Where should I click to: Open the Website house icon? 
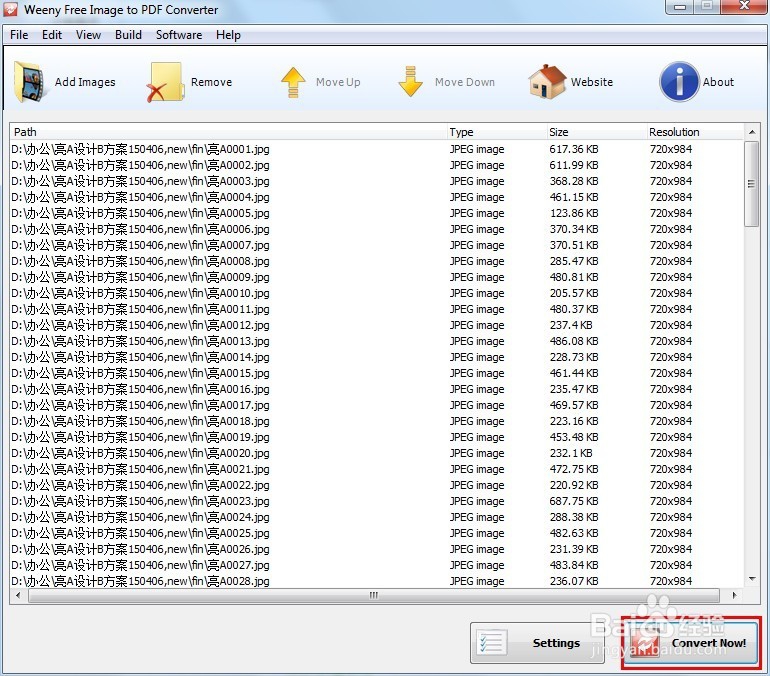pyautogui.click(x=547, y=81)
